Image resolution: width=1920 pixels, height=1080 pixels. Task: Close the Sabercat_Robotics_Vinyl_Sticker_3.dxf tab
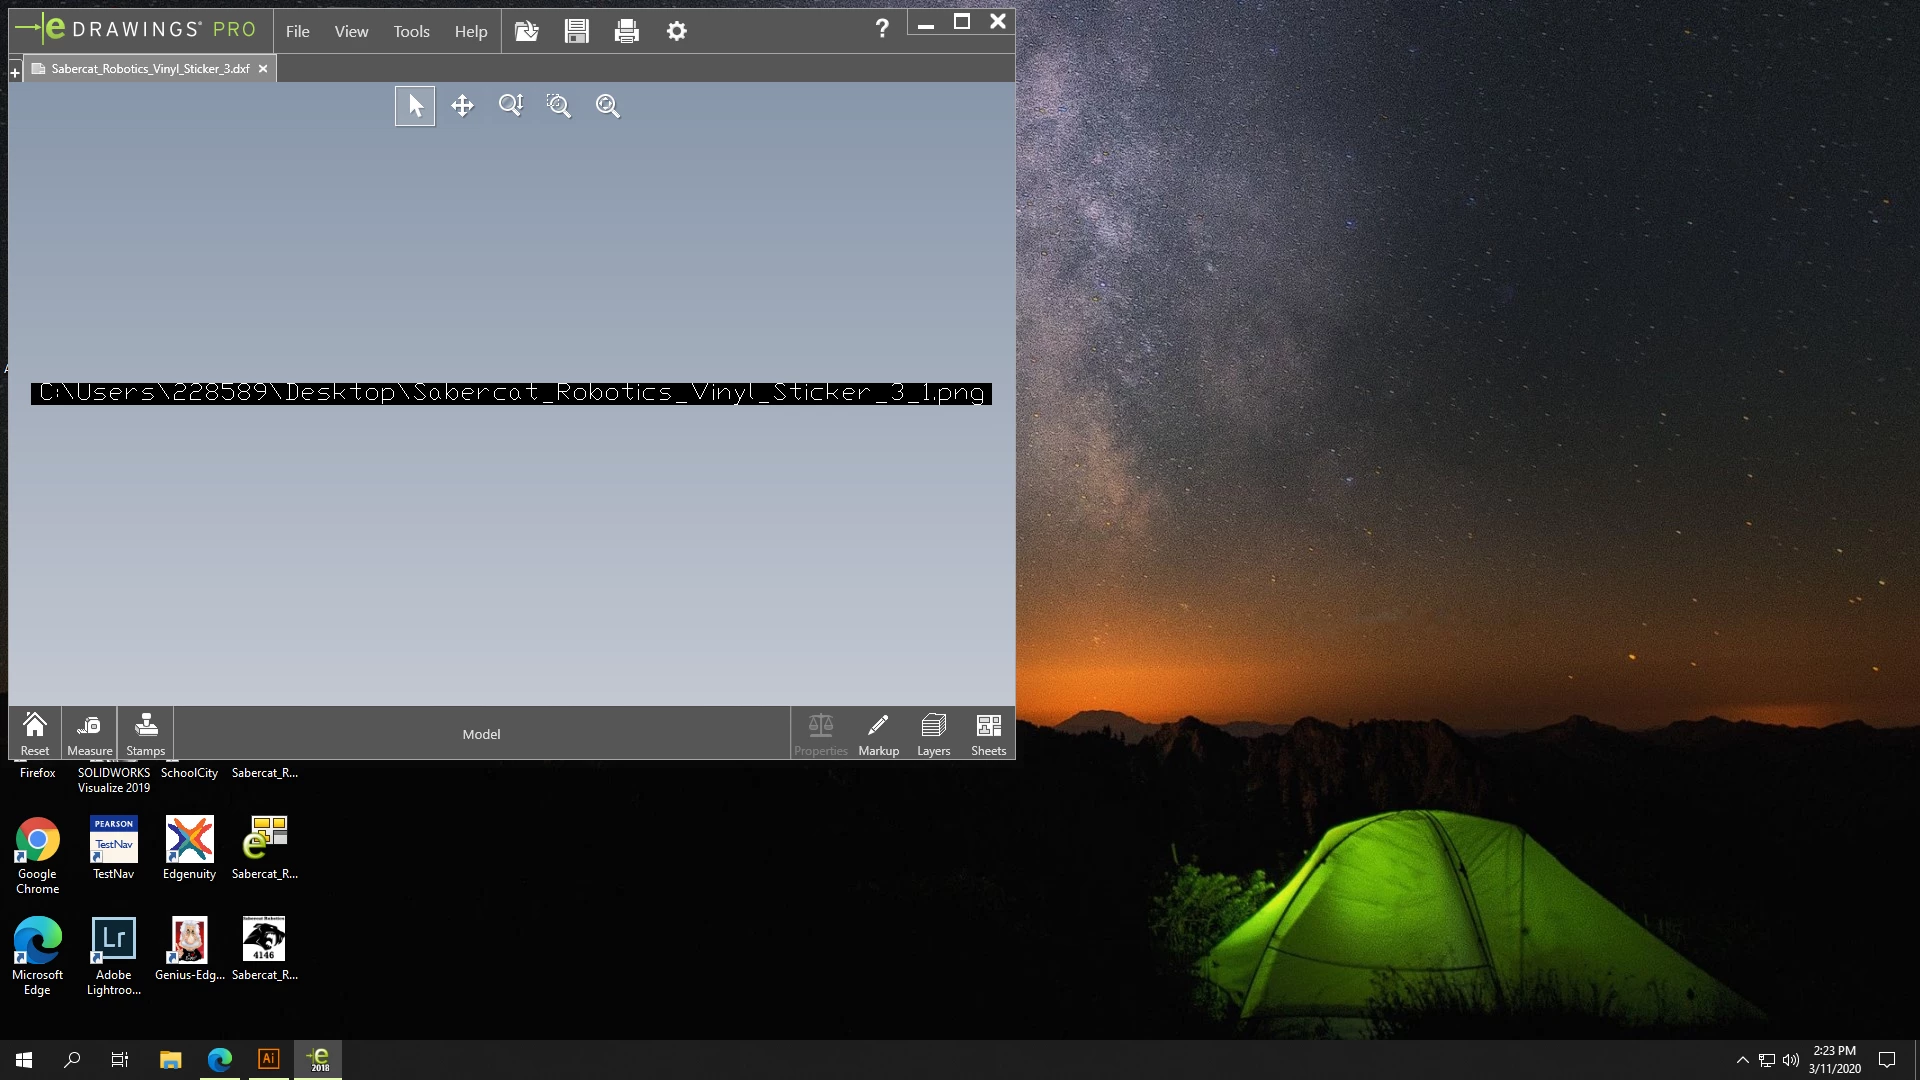263,69
